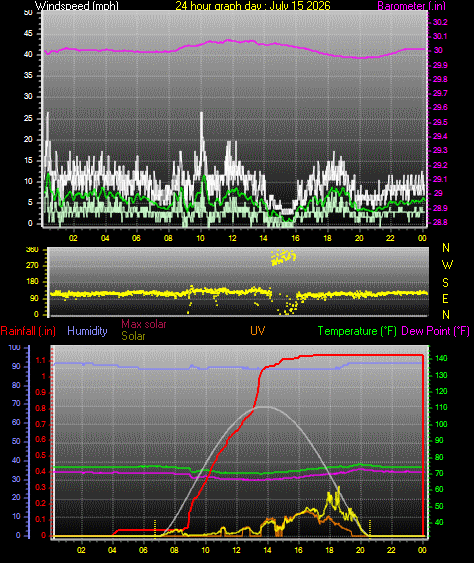The image size is (474, 563).
Task: Click the '0.5' rainfall scale value
Action: (41, 456)
